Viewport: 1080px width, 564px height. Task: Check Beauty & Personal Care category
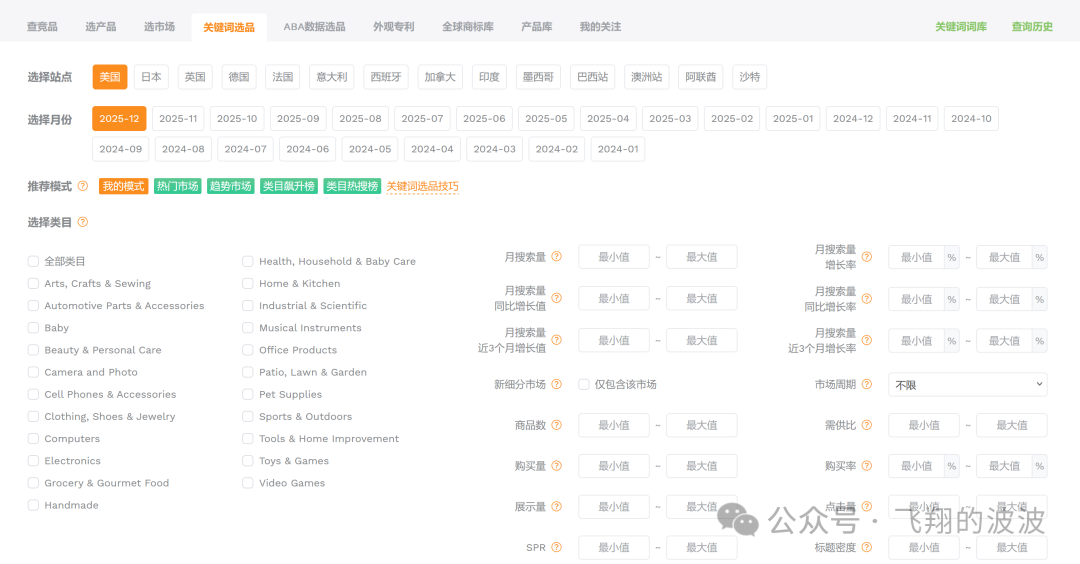(33, 350)
